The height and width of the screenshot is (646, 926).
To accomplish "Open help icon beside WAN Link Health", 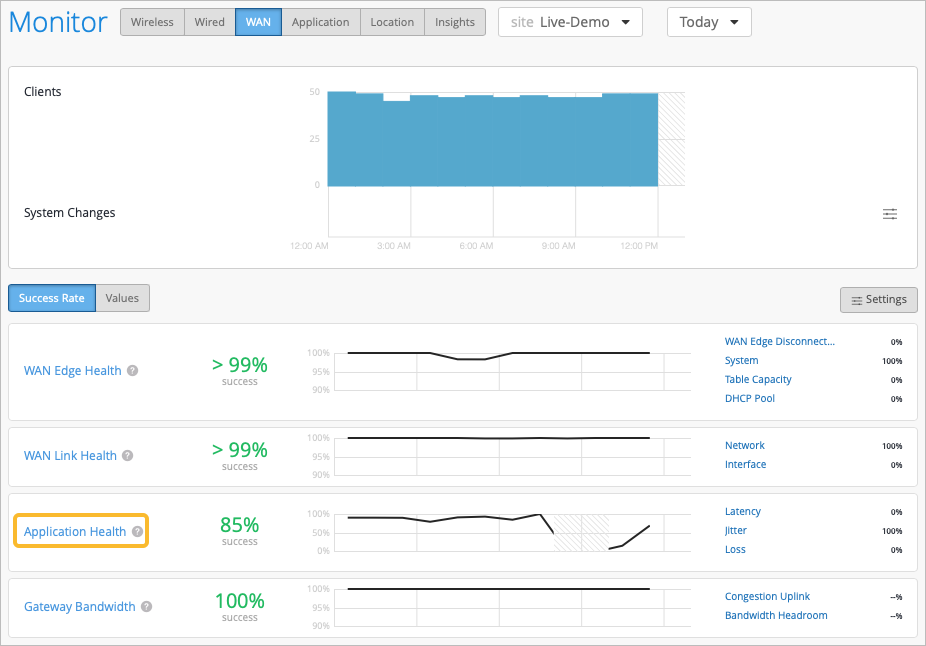I will 128,455.
